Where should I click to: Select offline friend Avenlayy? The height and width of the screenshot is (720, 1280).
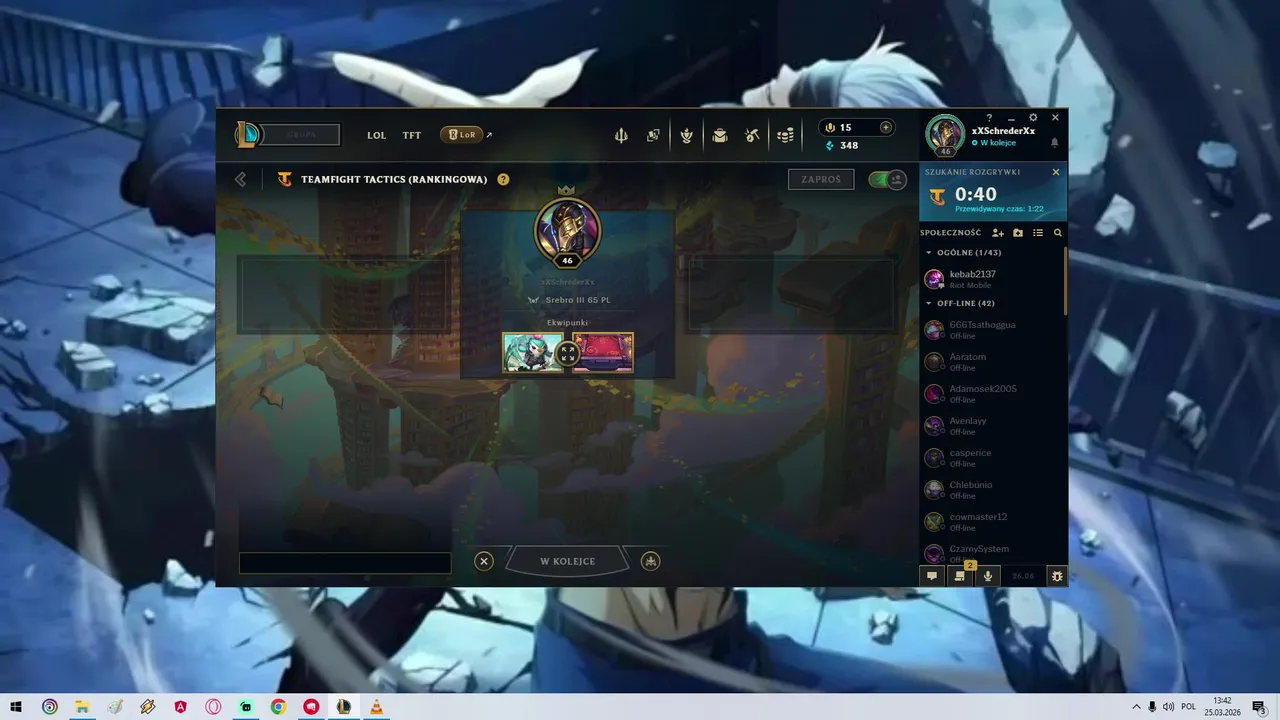coord(992,426)
